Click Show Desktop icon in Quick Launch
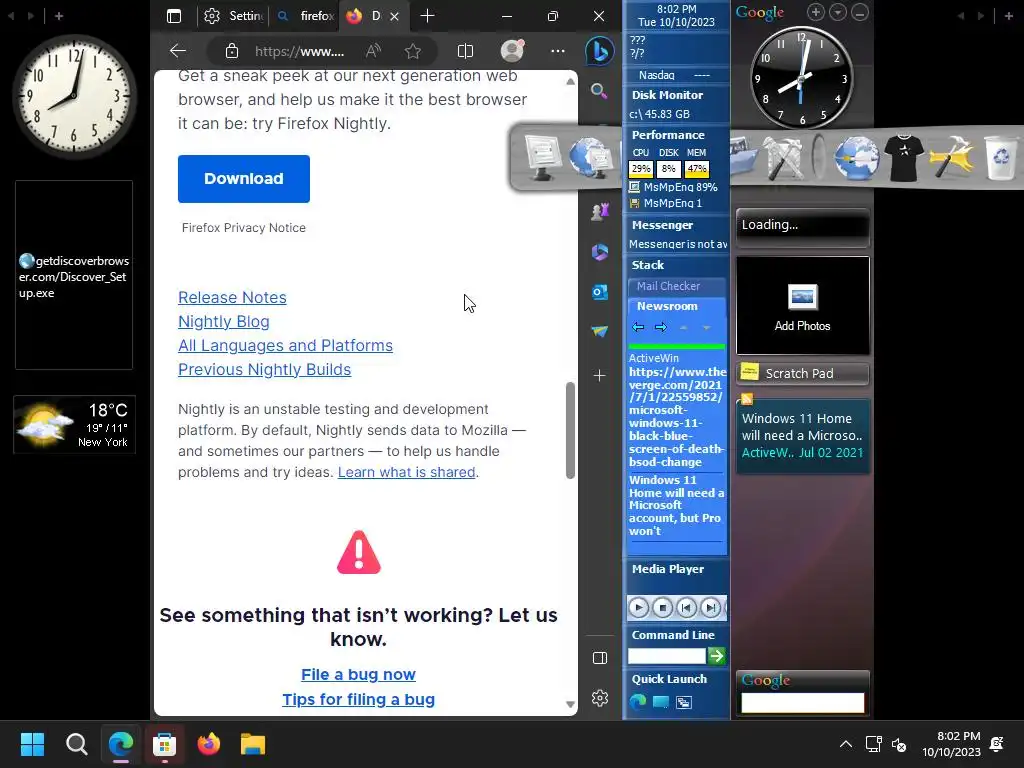This screenshot has width=1024, height=768. (661, 702)
